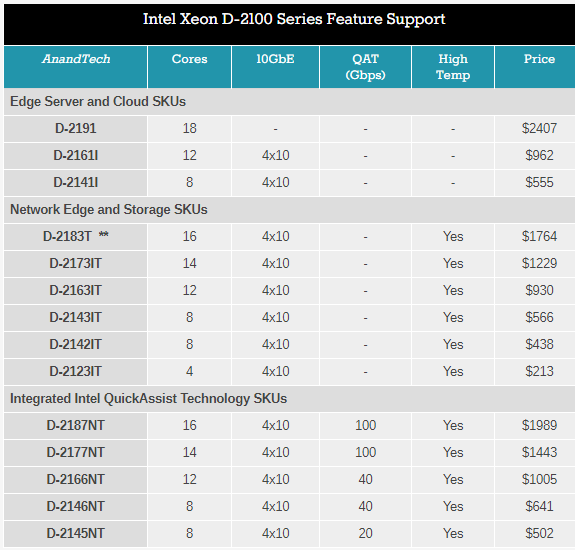Click the QAT value 20 for D-2145NT
Image resolution: width=575 pixels, height=550 pixels.
click(365, 533)
